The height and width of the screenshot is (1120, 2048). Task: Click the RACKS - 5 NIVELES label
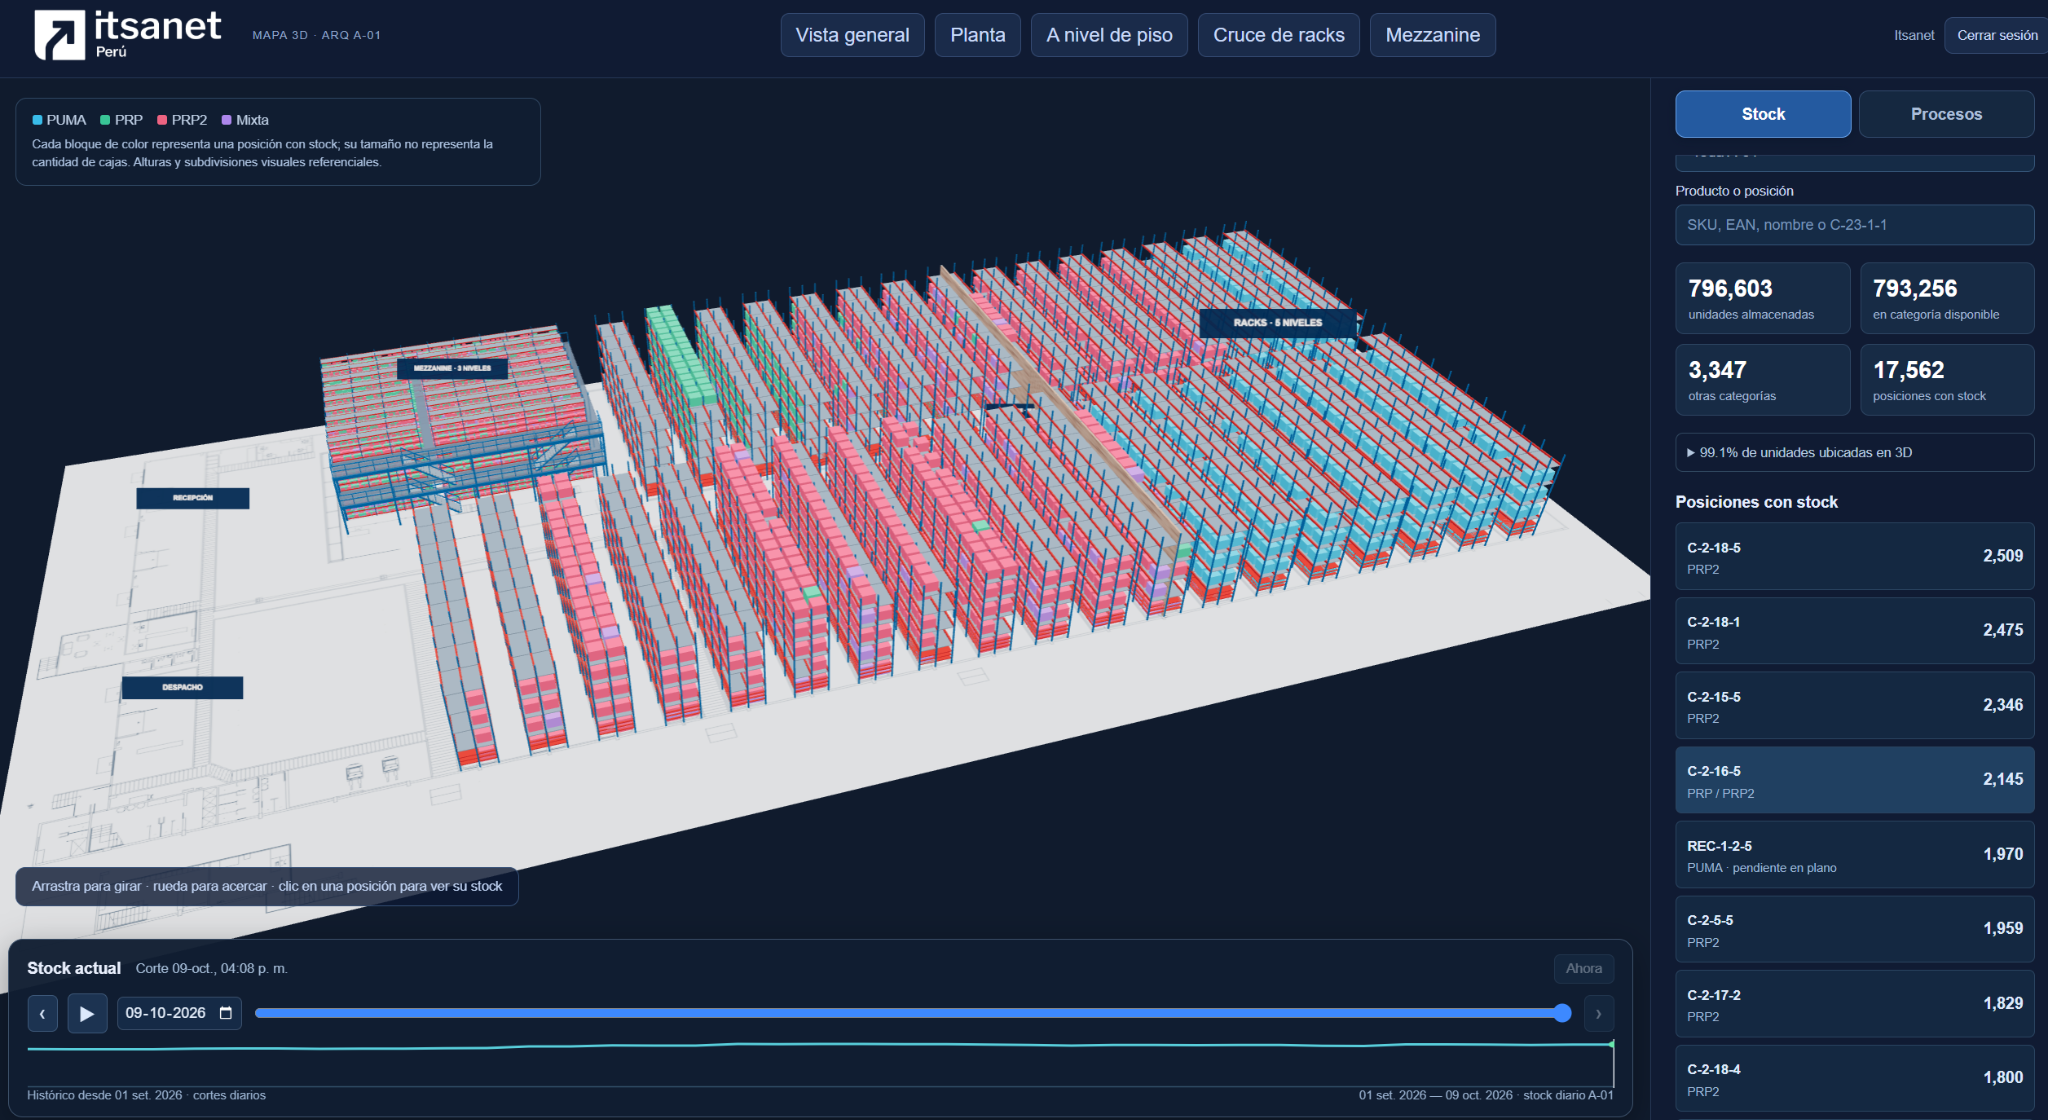click(1277, 323)
